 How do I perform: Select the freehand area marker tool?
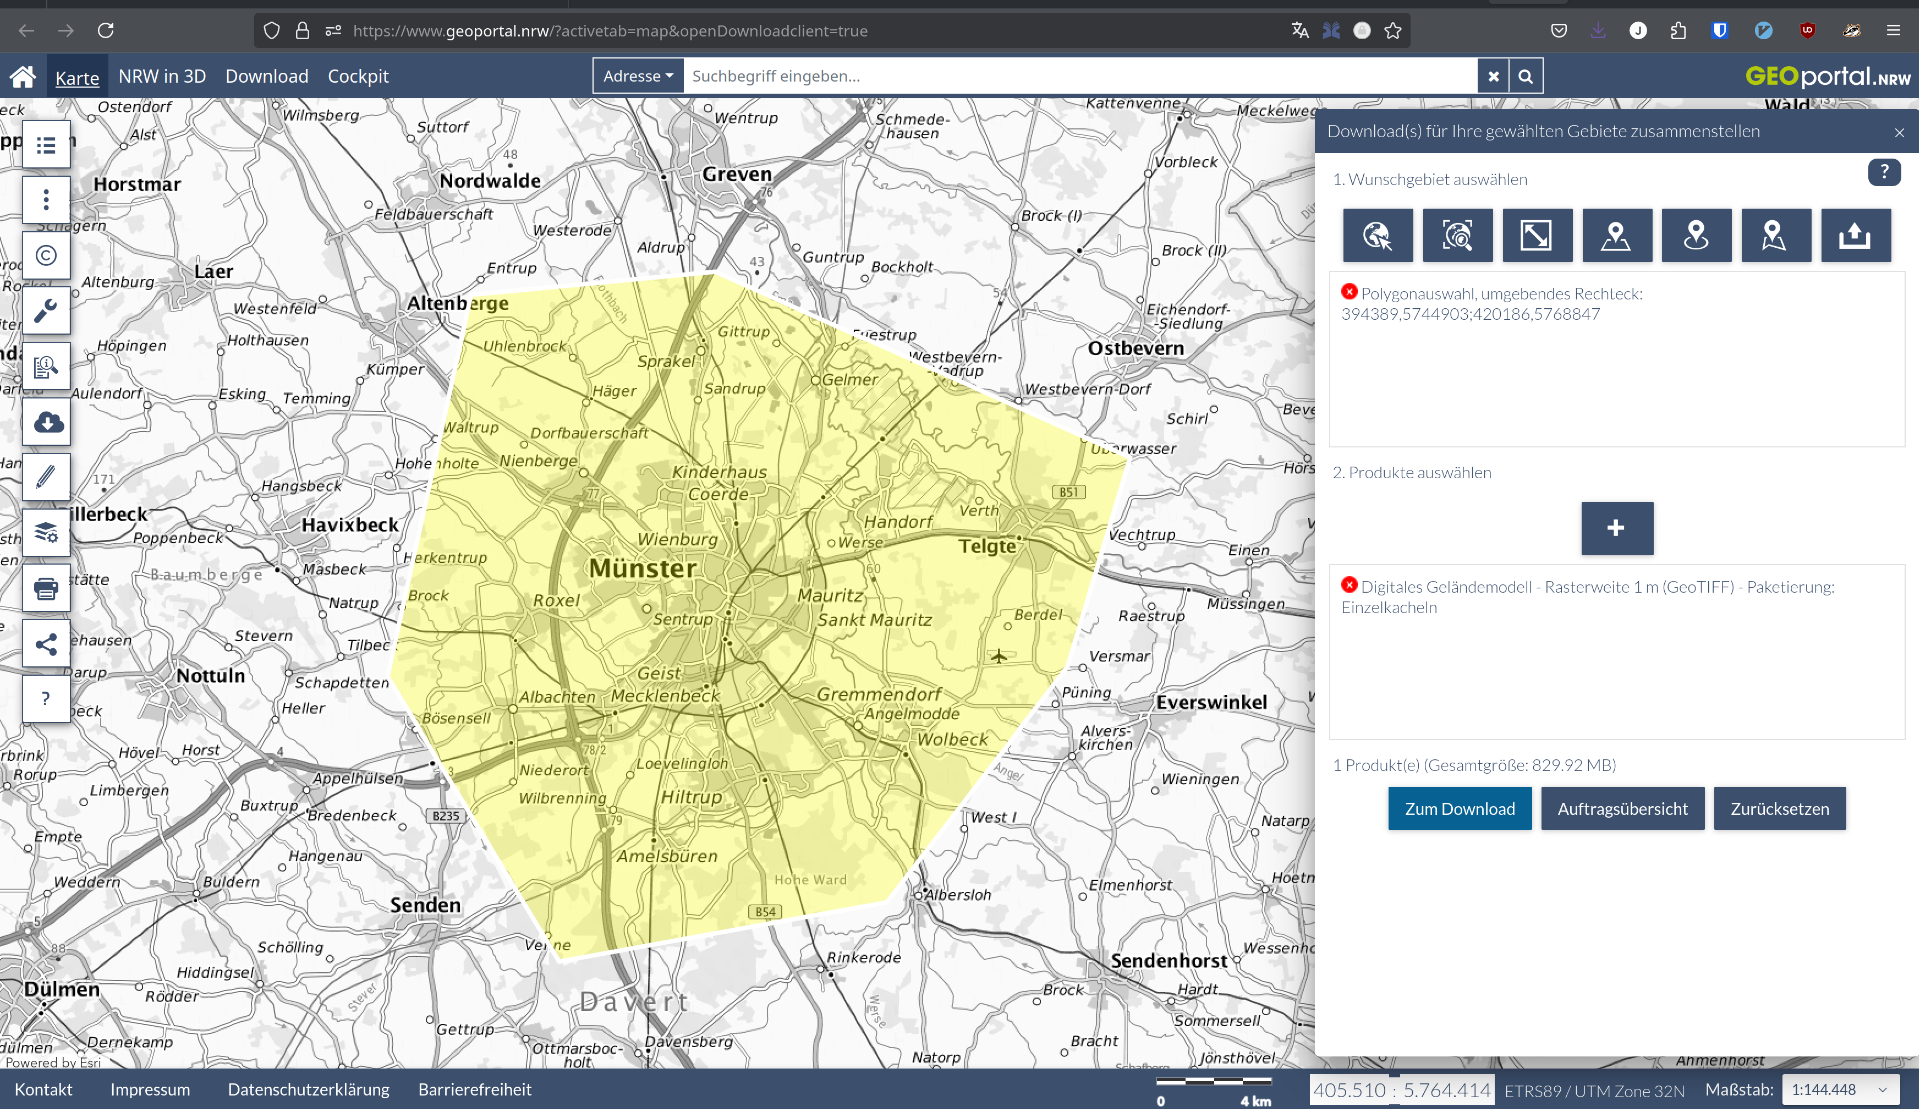[1776, 236]
